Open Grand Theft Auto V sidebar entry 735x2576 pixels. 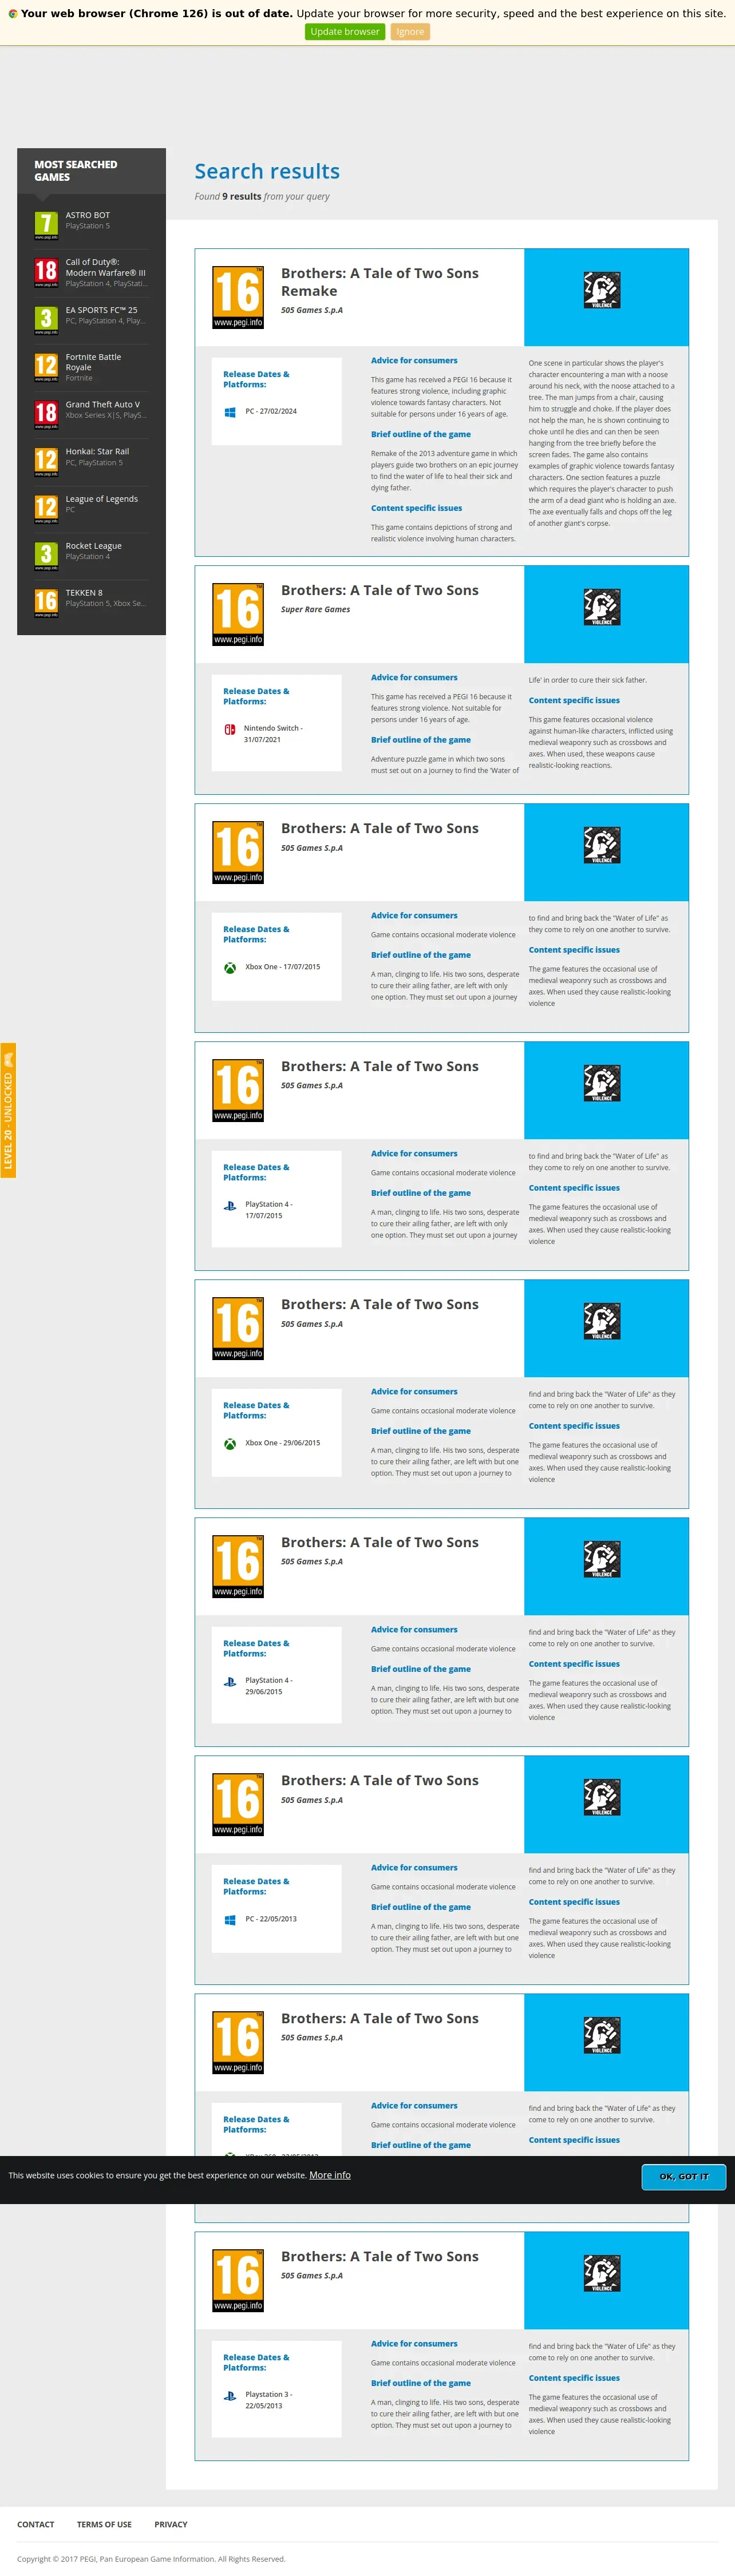(103, 404)
